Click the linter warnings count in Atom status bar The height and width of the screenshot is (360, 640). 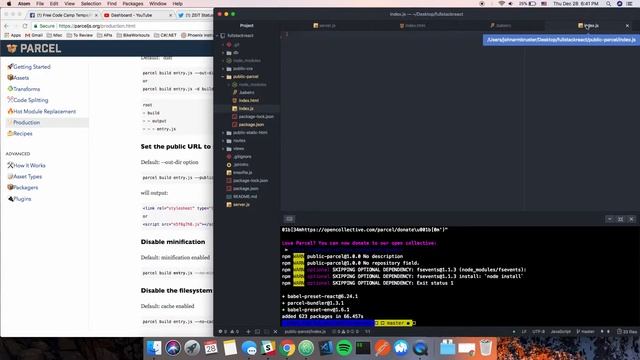tap(235, 331)
